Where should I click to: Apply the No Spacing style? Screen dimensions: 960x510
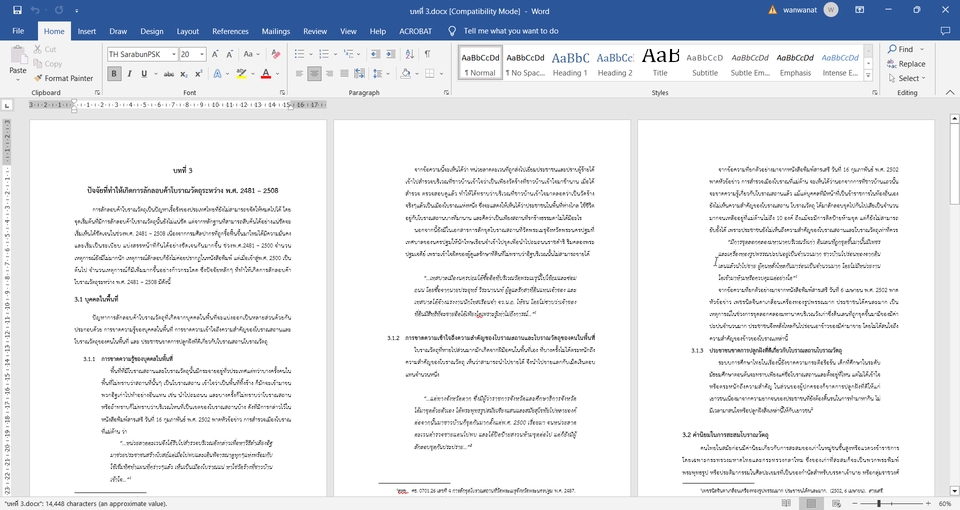click(x=525, y=63)
